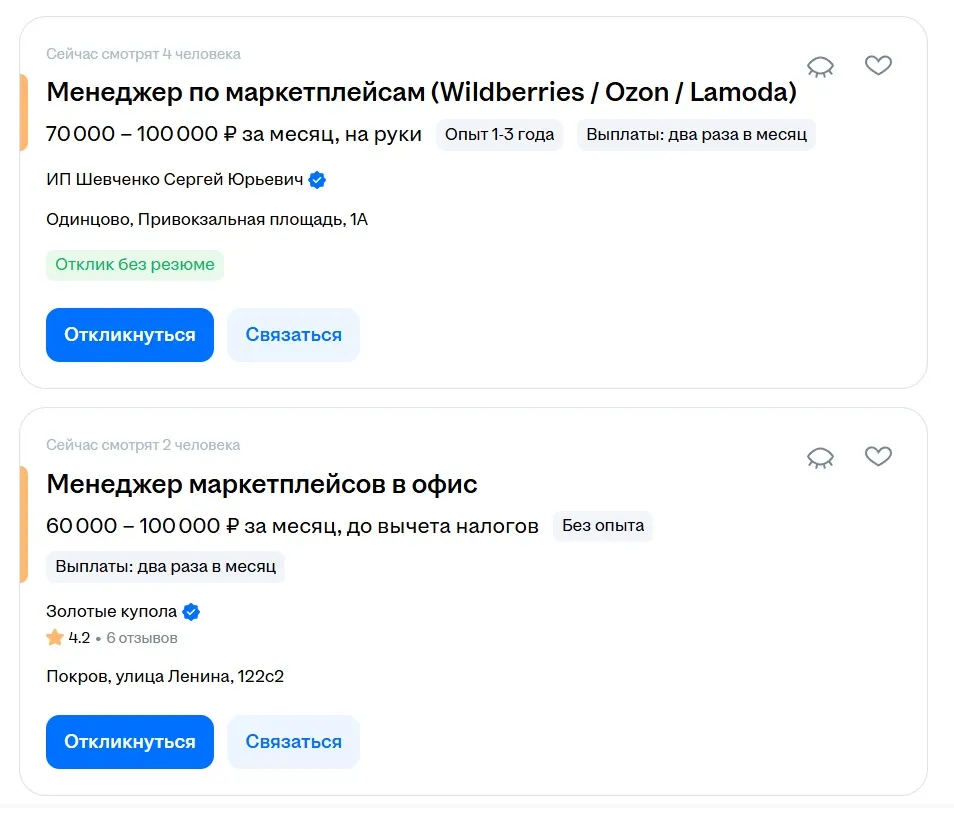The height and width of the screenshot is (817, 954).
Task: Open employer page Золотые купола
Action: (x=111, y=611)
